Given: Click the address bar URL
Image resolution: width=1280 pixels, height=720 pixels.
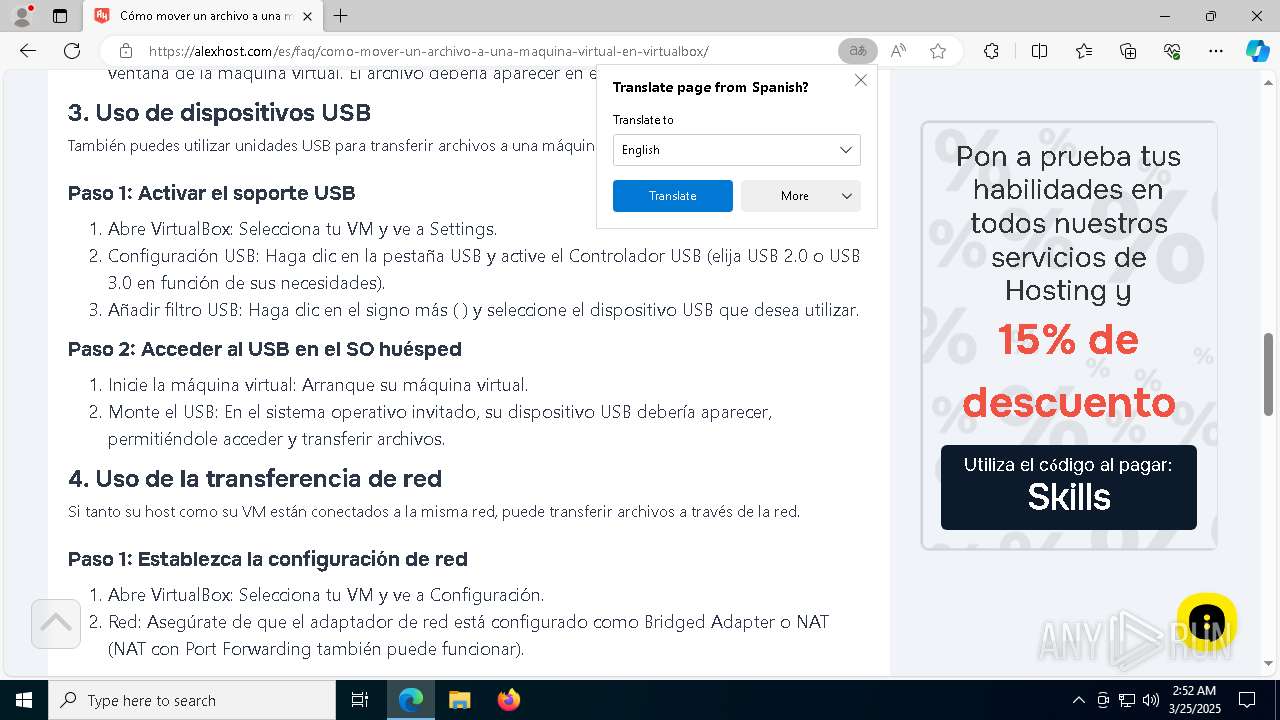Looking at the screenshot, I should click(x=428, y=51).
